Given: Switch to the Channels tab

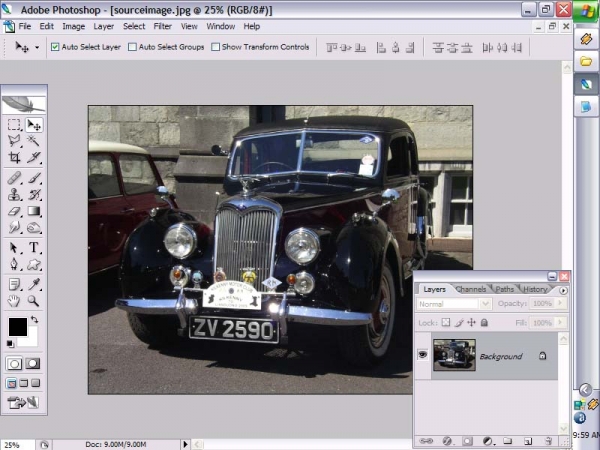Looking at the screenshot, I should pos(471,289).
